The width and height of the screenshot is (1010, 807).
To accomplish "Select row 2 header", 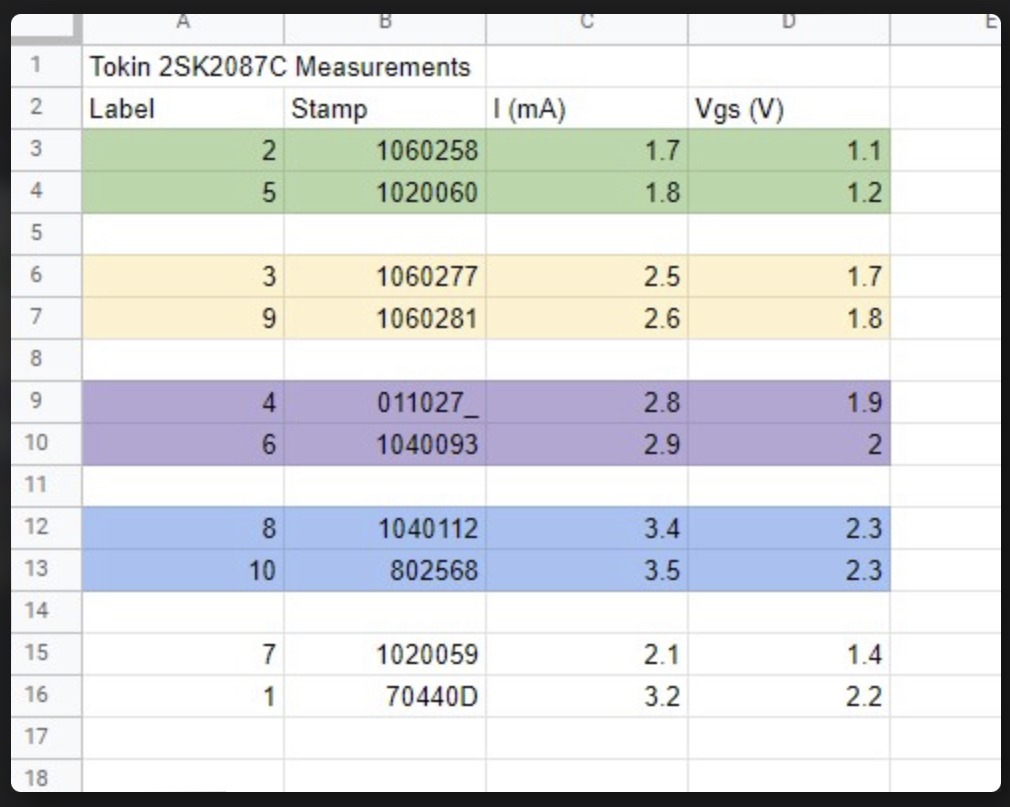I will (46, 108).
